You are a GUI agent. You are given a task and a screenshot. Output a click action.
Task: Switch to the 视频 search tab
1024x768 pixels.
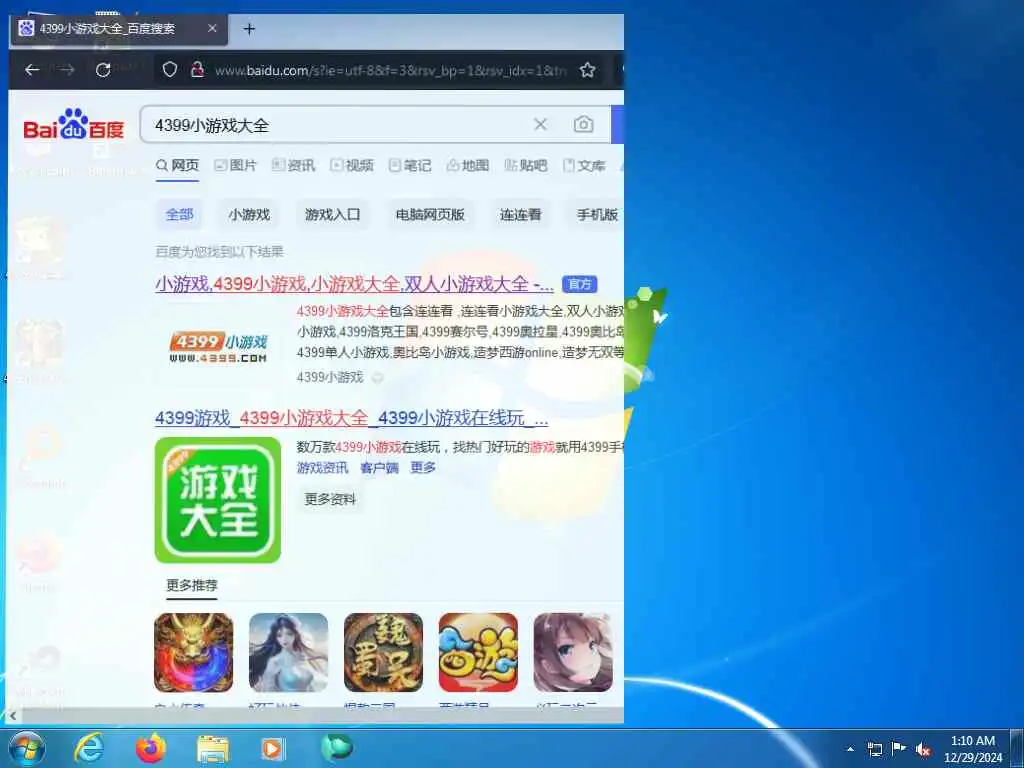351,166
